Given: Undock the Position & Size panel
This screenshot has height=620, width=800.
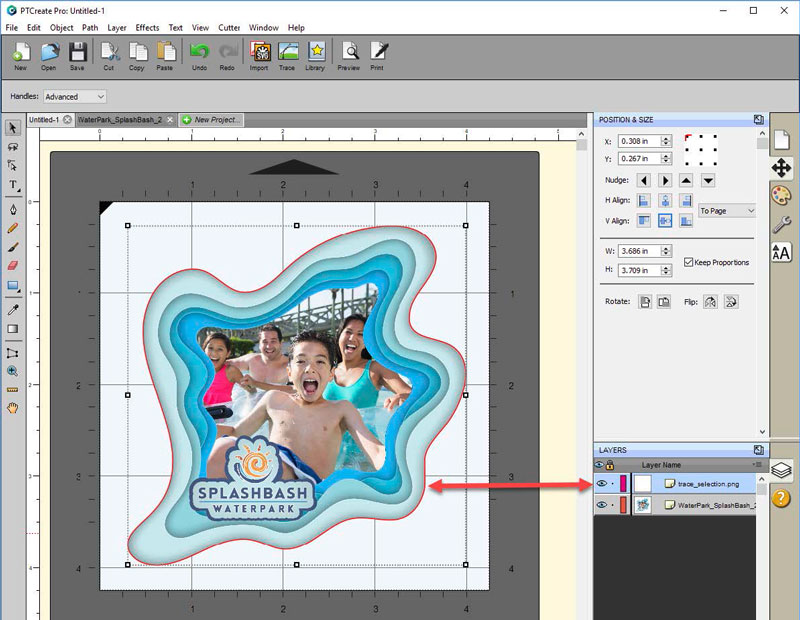Looking at the screenshot, I should pyautogui.click(x=758, y=119).
